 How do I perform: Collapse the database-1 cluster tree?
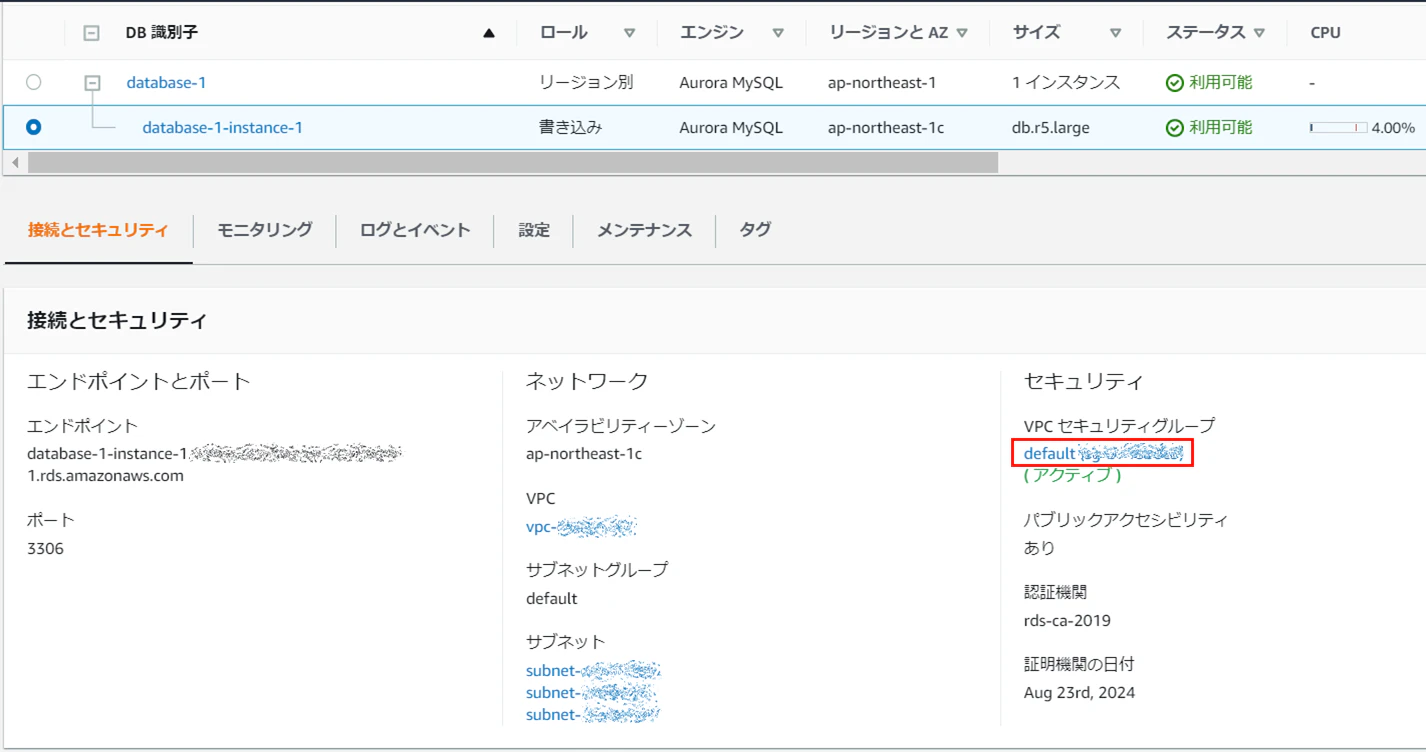click(x=92, y=83)
